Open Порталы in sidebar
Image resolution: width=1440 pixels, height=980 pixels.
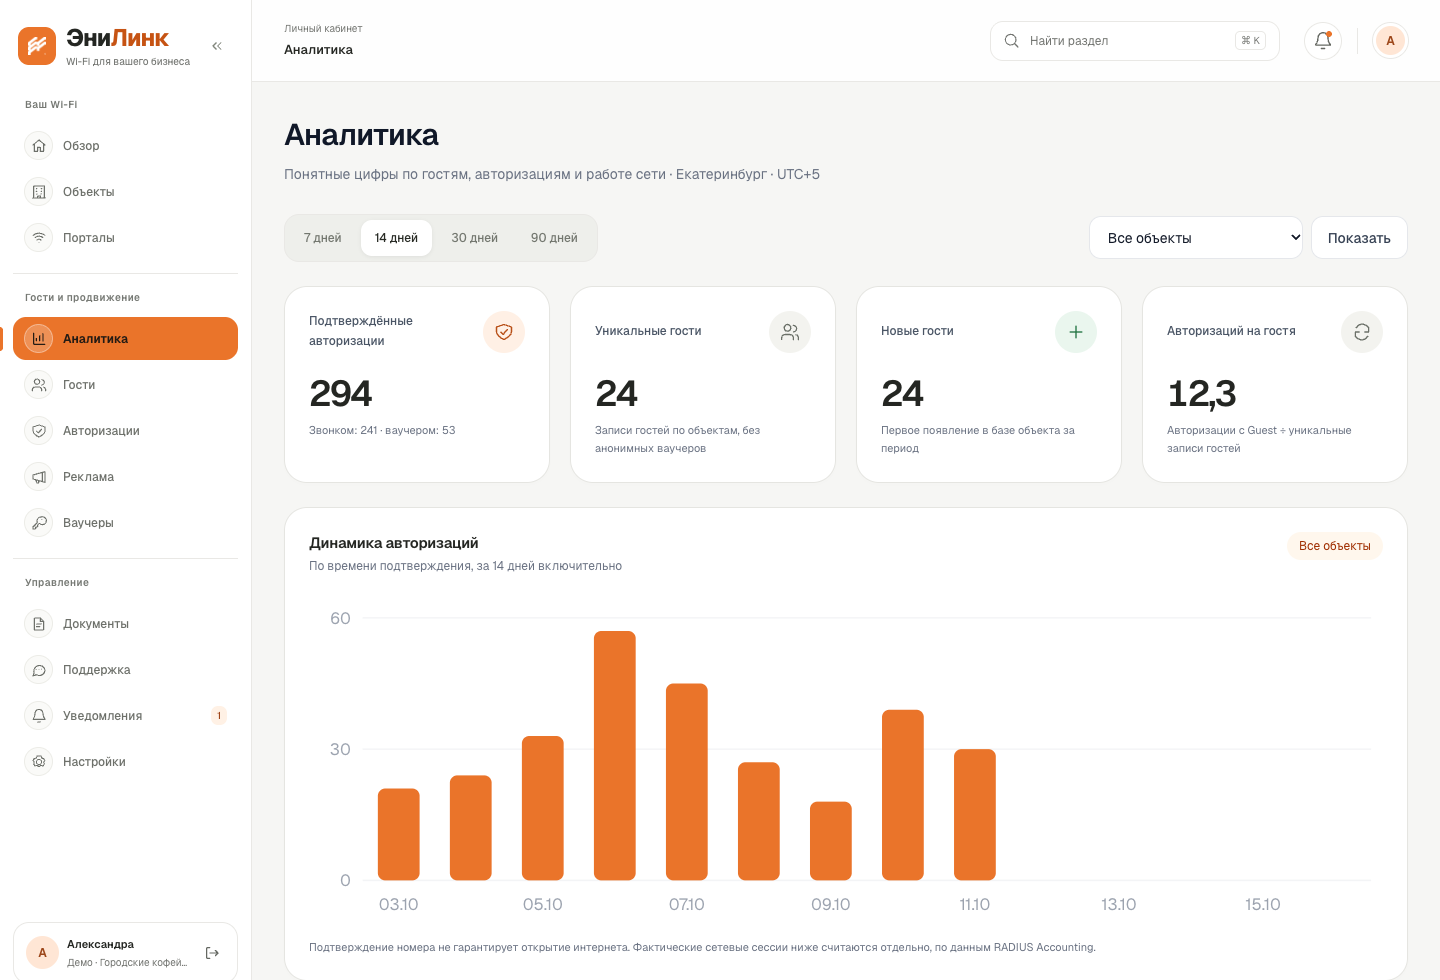point(125,238)
